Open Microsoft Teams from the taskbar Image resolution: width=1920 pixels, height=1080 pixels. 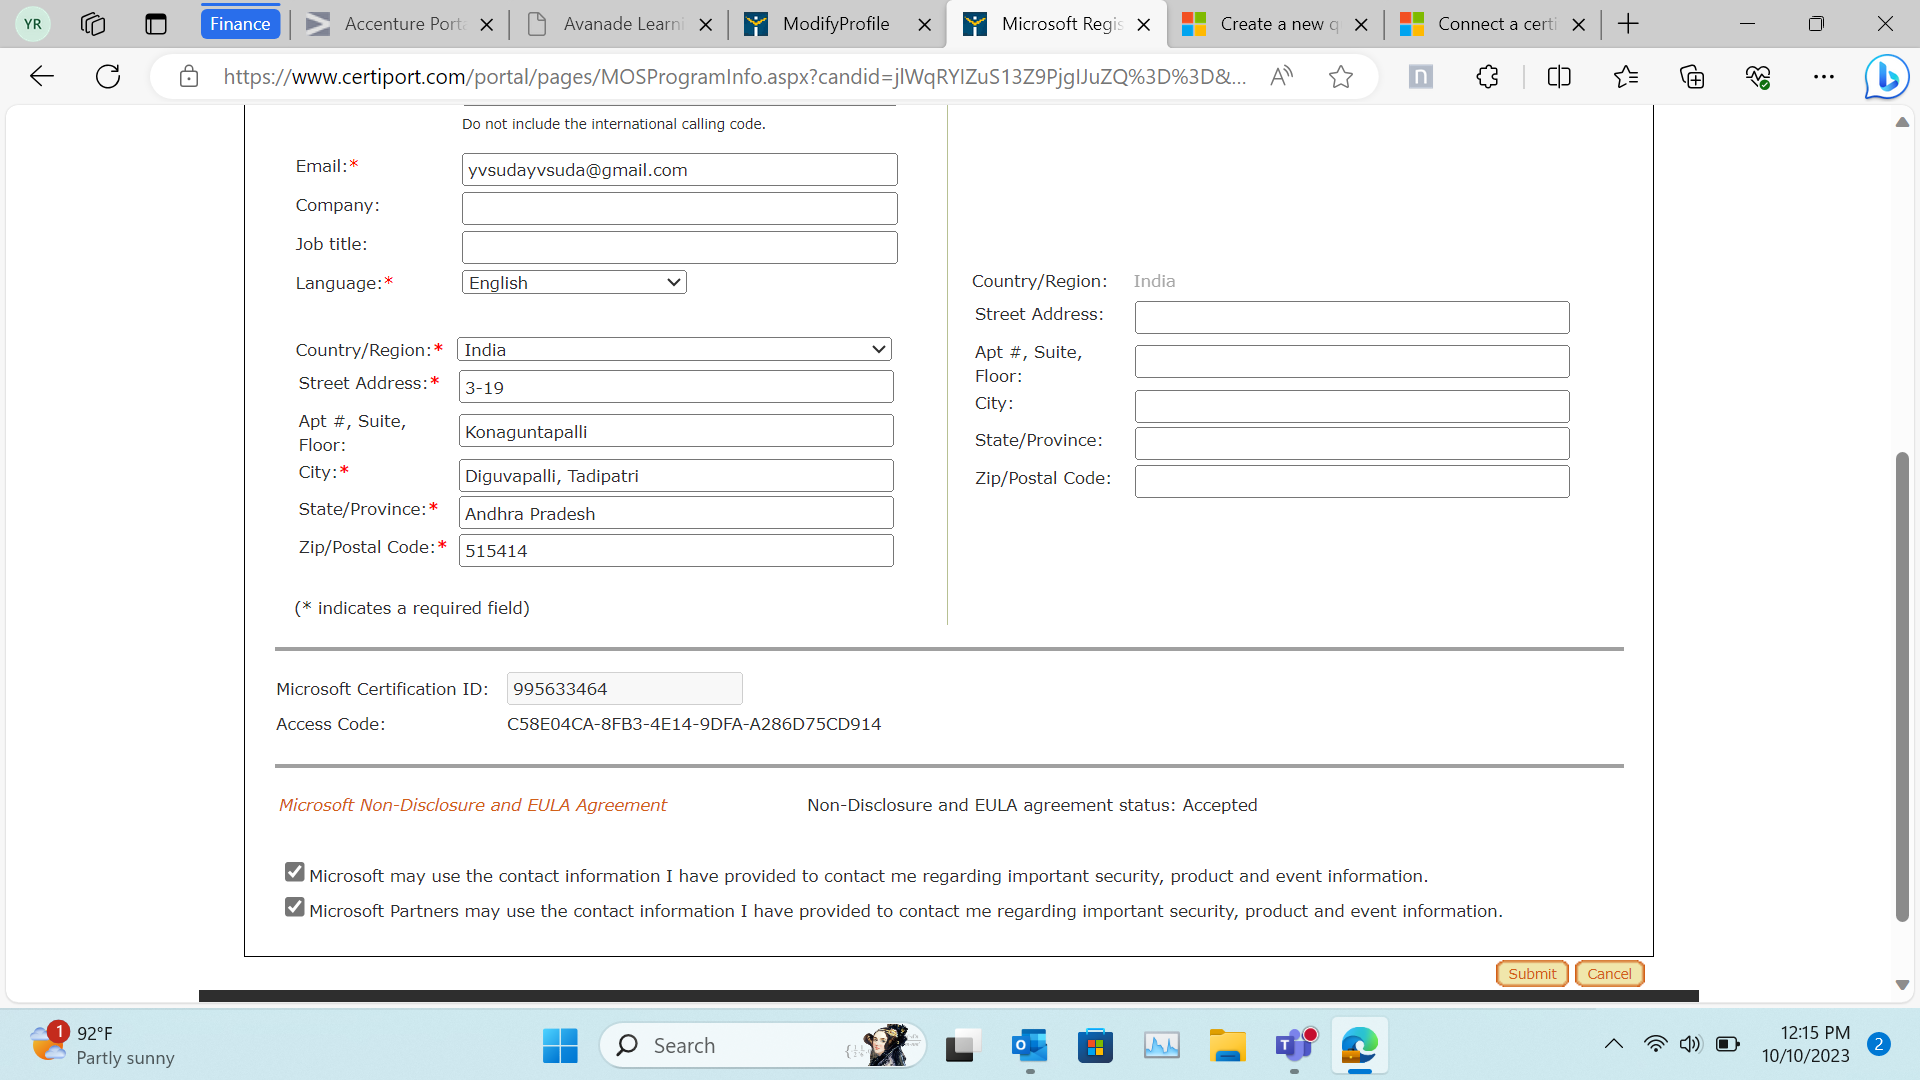tap(1294, 1045)
